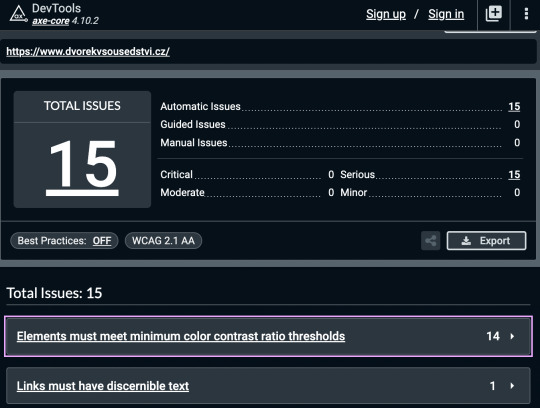
Task: Expand arrow for color contrast issue row
Action: point(512,336)
